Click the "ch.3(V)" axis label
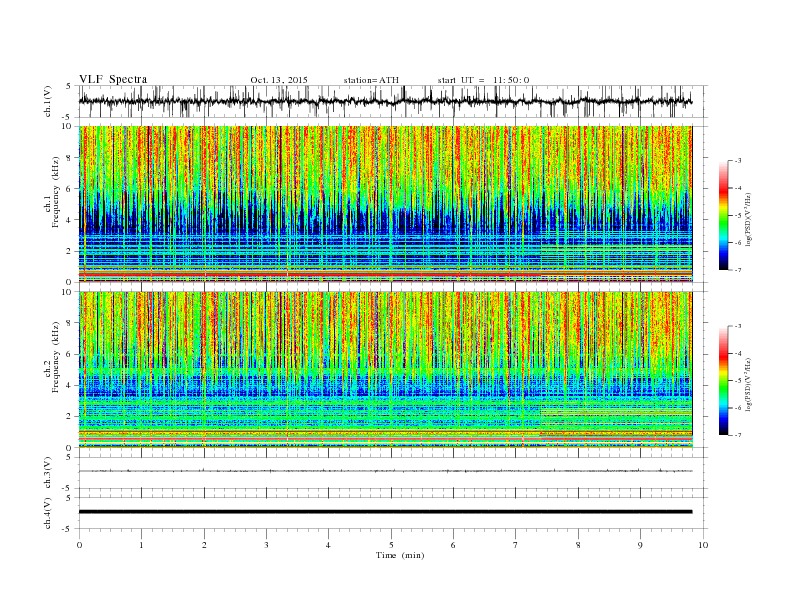The width and height of the screenshot is (792, 612). click(48, 473)
